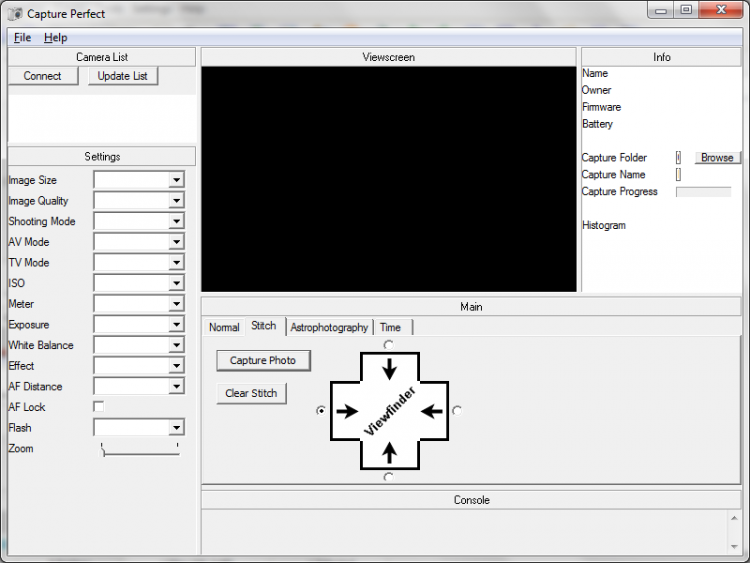Click the Connect button
The height and width of the screenshot is (563, 750).
coord(43,76)
